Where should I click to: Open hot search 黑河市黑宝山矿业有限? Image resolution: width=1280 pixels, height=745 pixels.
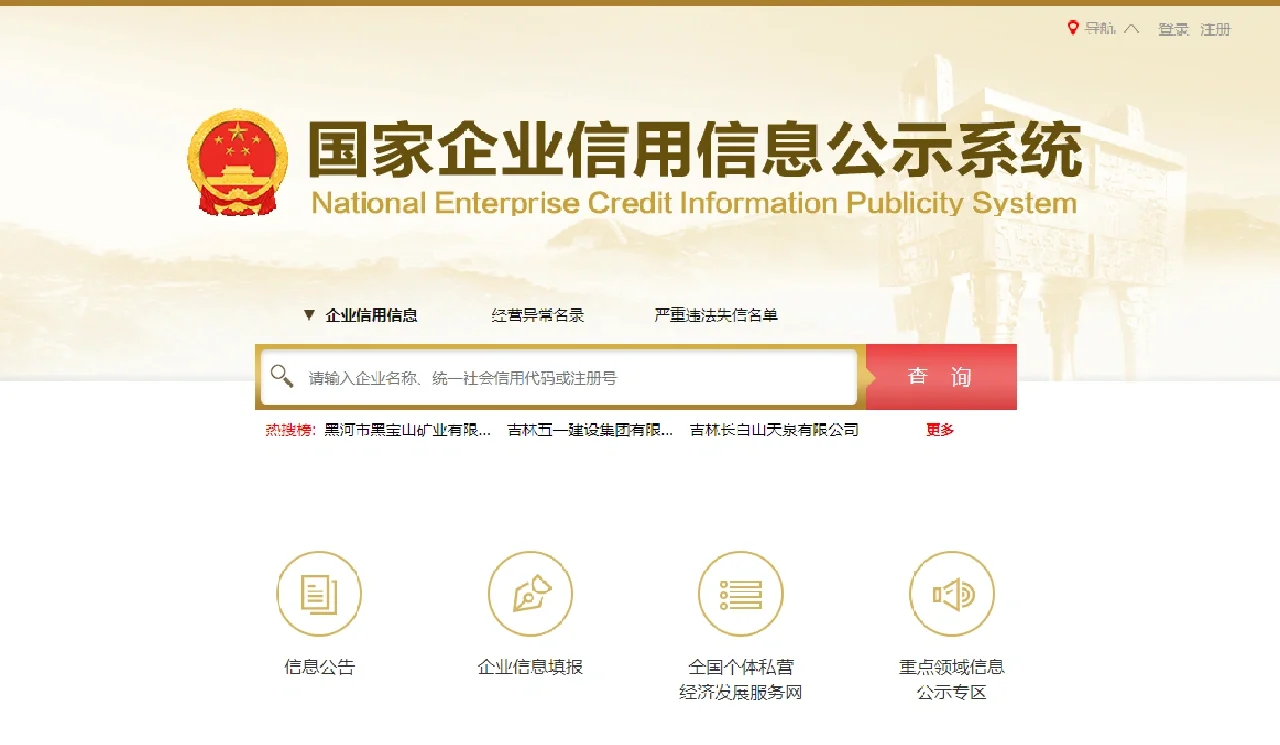click(x=408, y=430)
